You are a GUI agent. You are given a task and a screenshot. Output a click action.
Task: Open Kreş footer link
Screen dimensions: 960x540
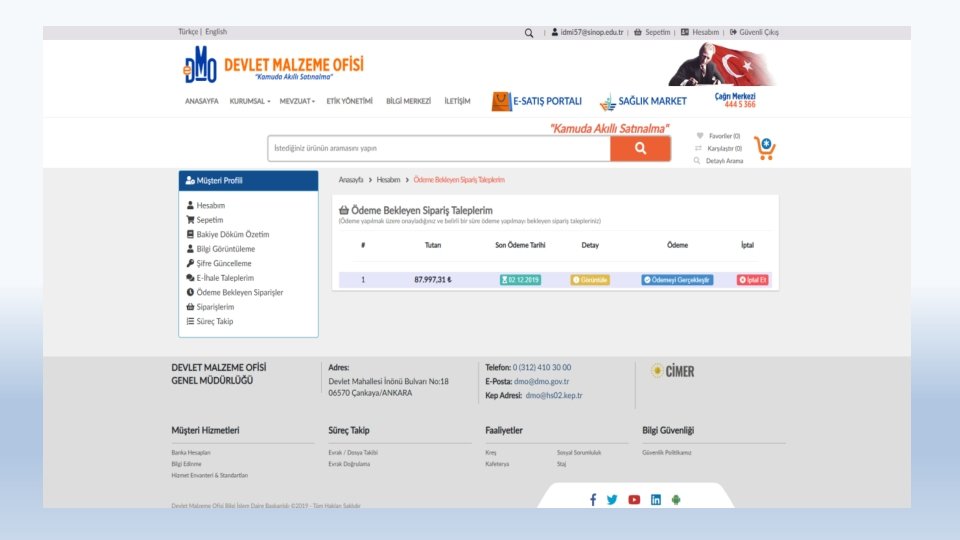[490, 452]
